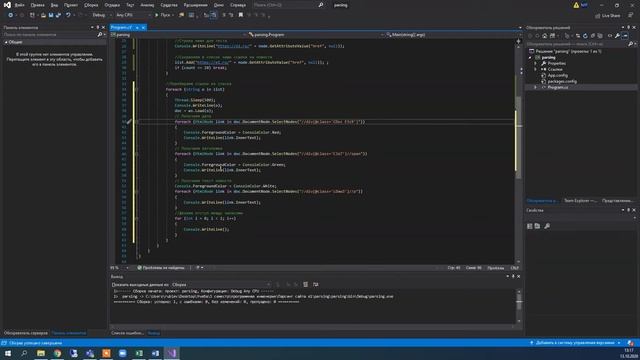The width and height of the screenshot is (640, 360).
Task: Open the Справка menu
Action: 238,5
